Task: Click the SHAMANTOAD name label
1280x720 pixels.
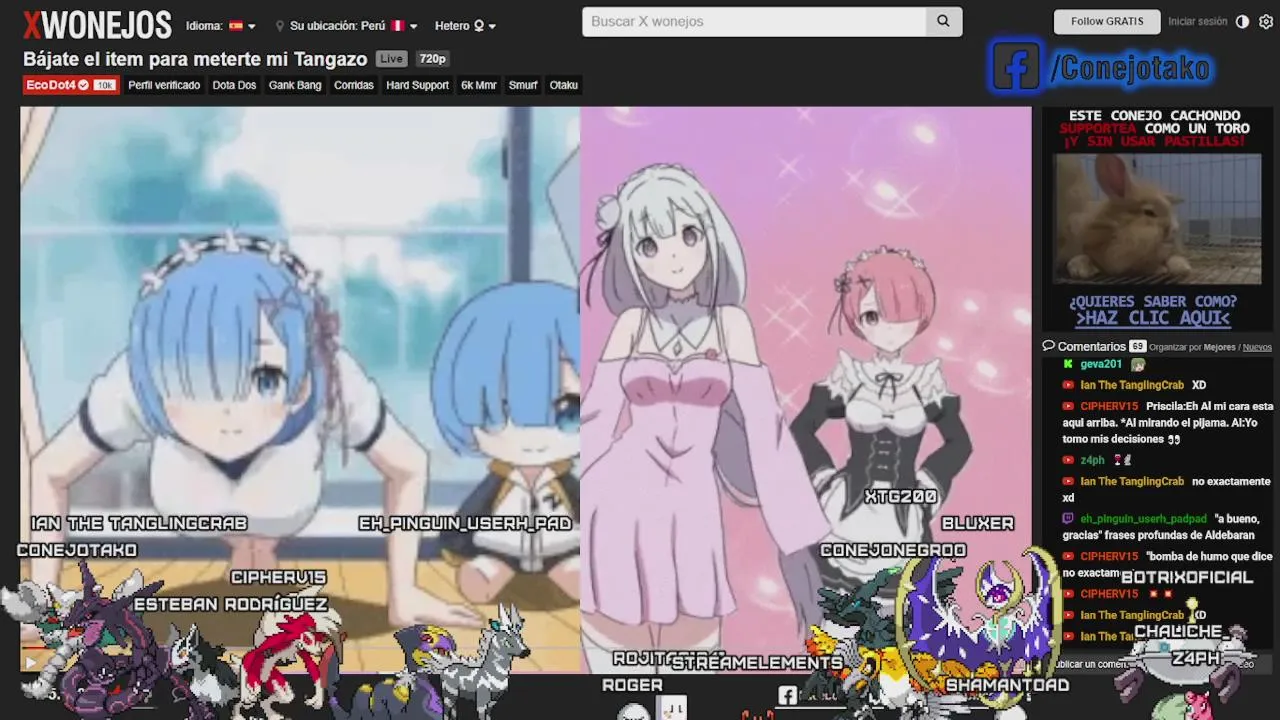Action: pyautogui.click(x=1008, y=685)
